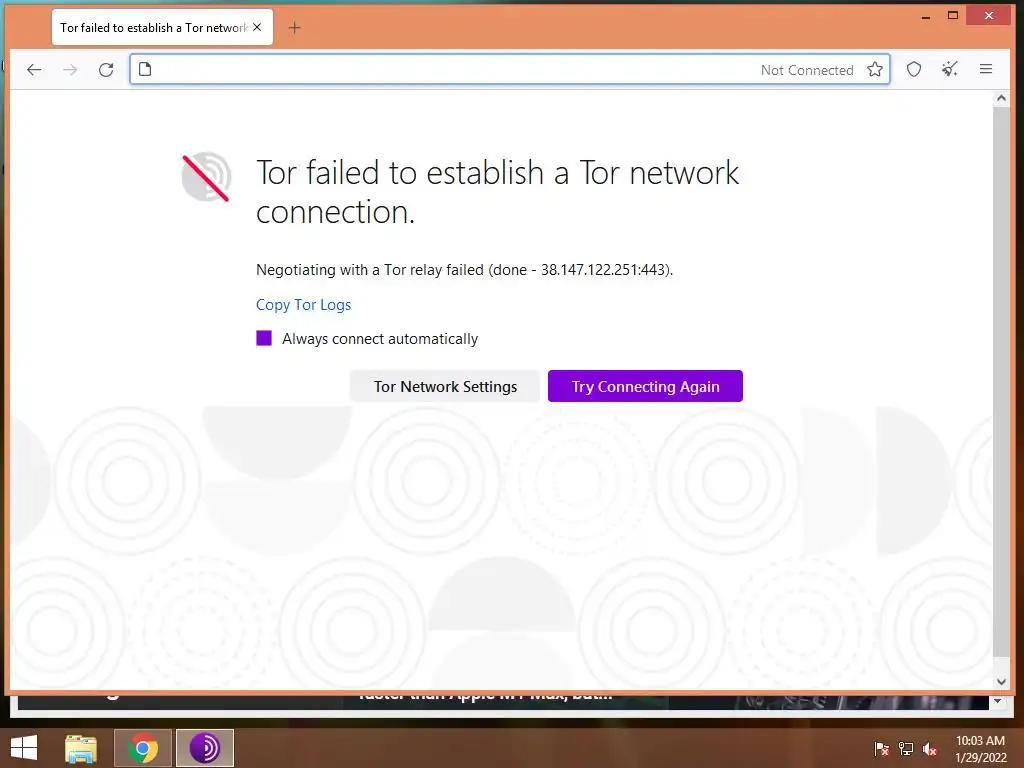Click the Tor Browser taskbar icon

205,748
